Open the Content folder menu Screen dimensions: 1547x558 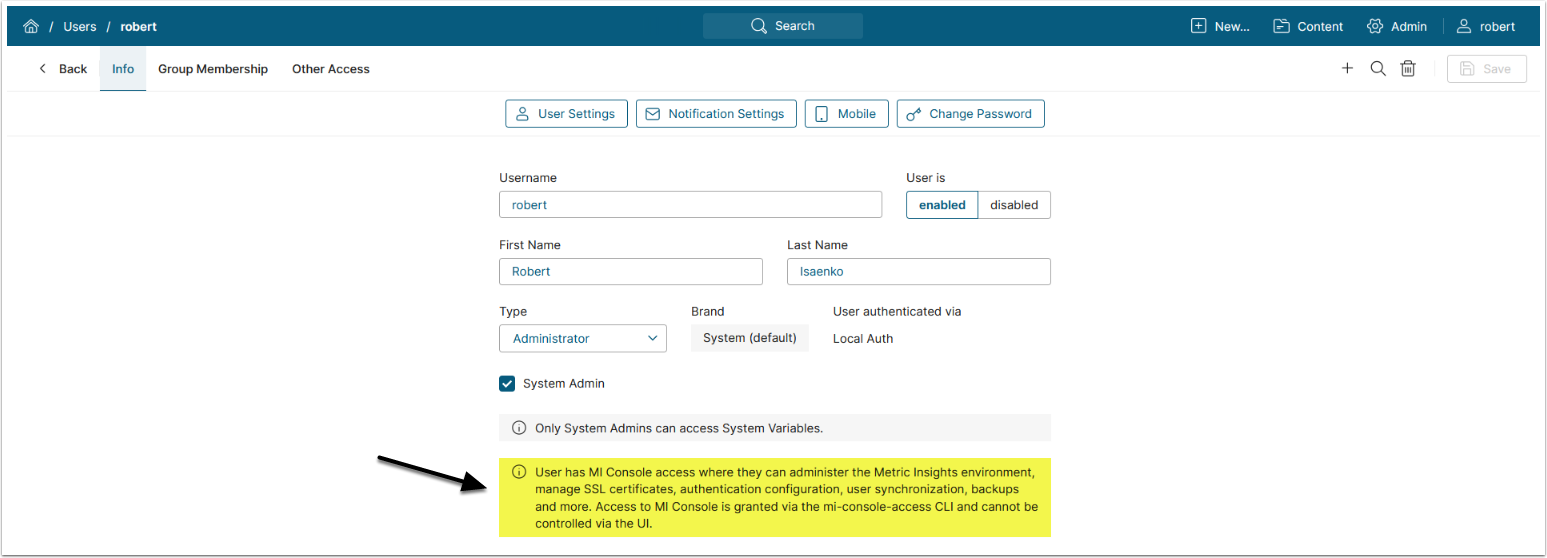(1308, 26)
